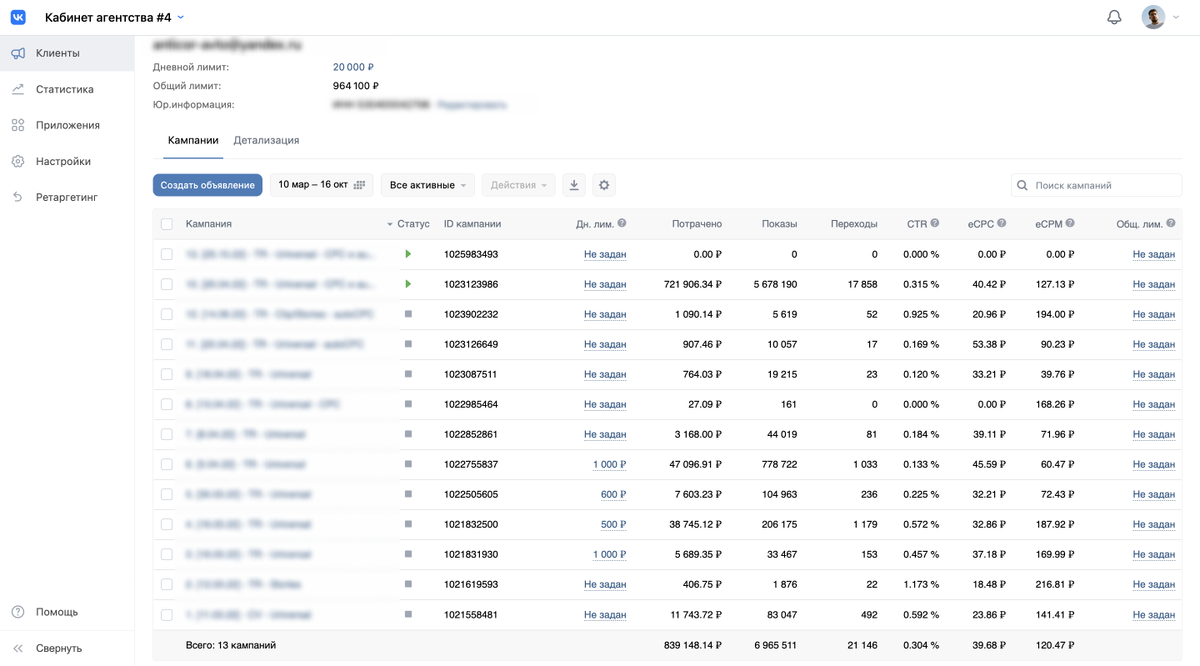
Task: Click the user avatar photo
Action: pyautogui.click(x=1153, y=17)
